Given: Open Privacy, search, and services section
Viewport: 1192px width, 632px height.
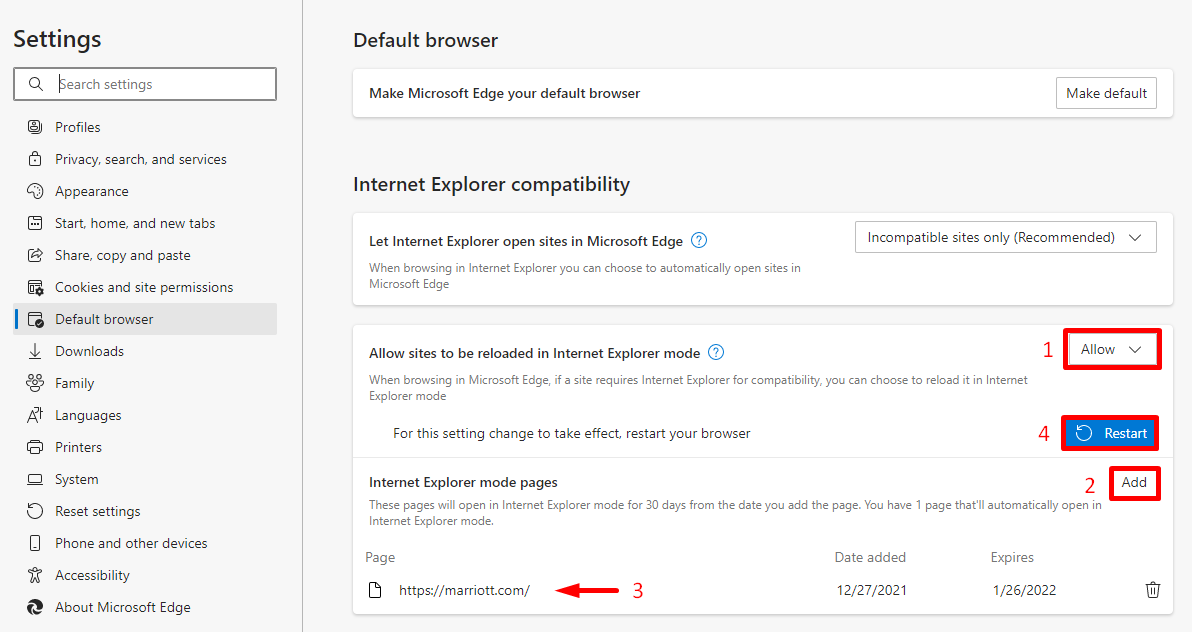Looking at the screenshot, I should 145,159.
